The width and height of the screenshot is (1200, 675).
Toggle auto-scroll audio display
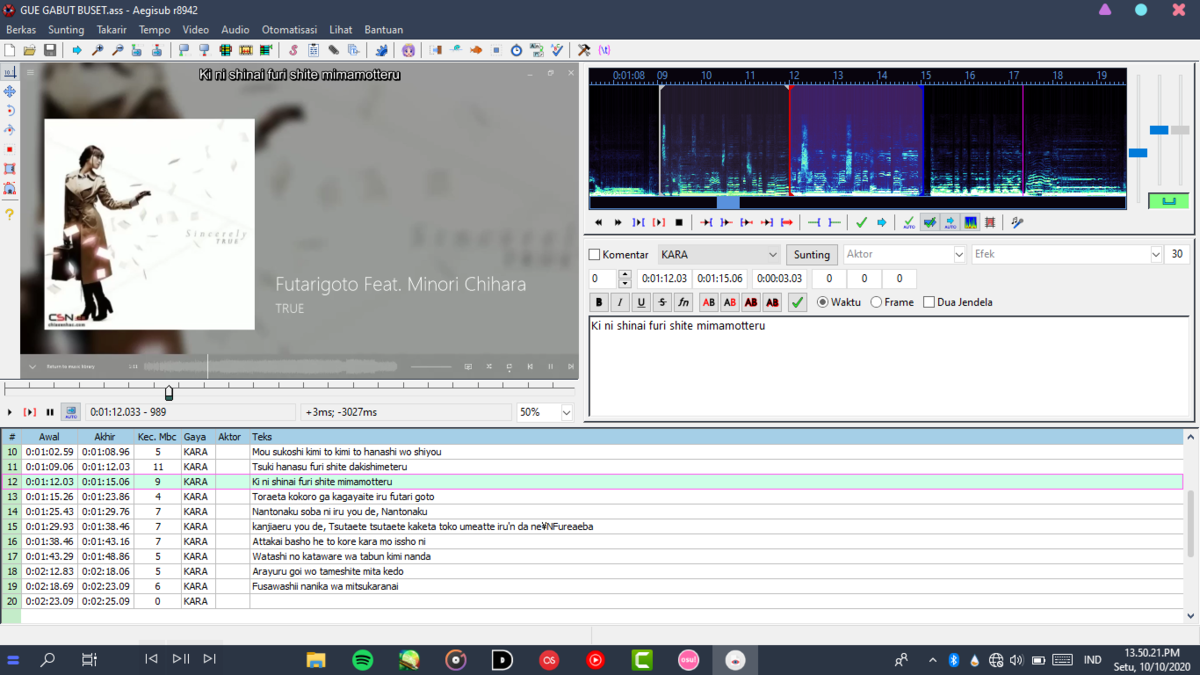(950, 222)
